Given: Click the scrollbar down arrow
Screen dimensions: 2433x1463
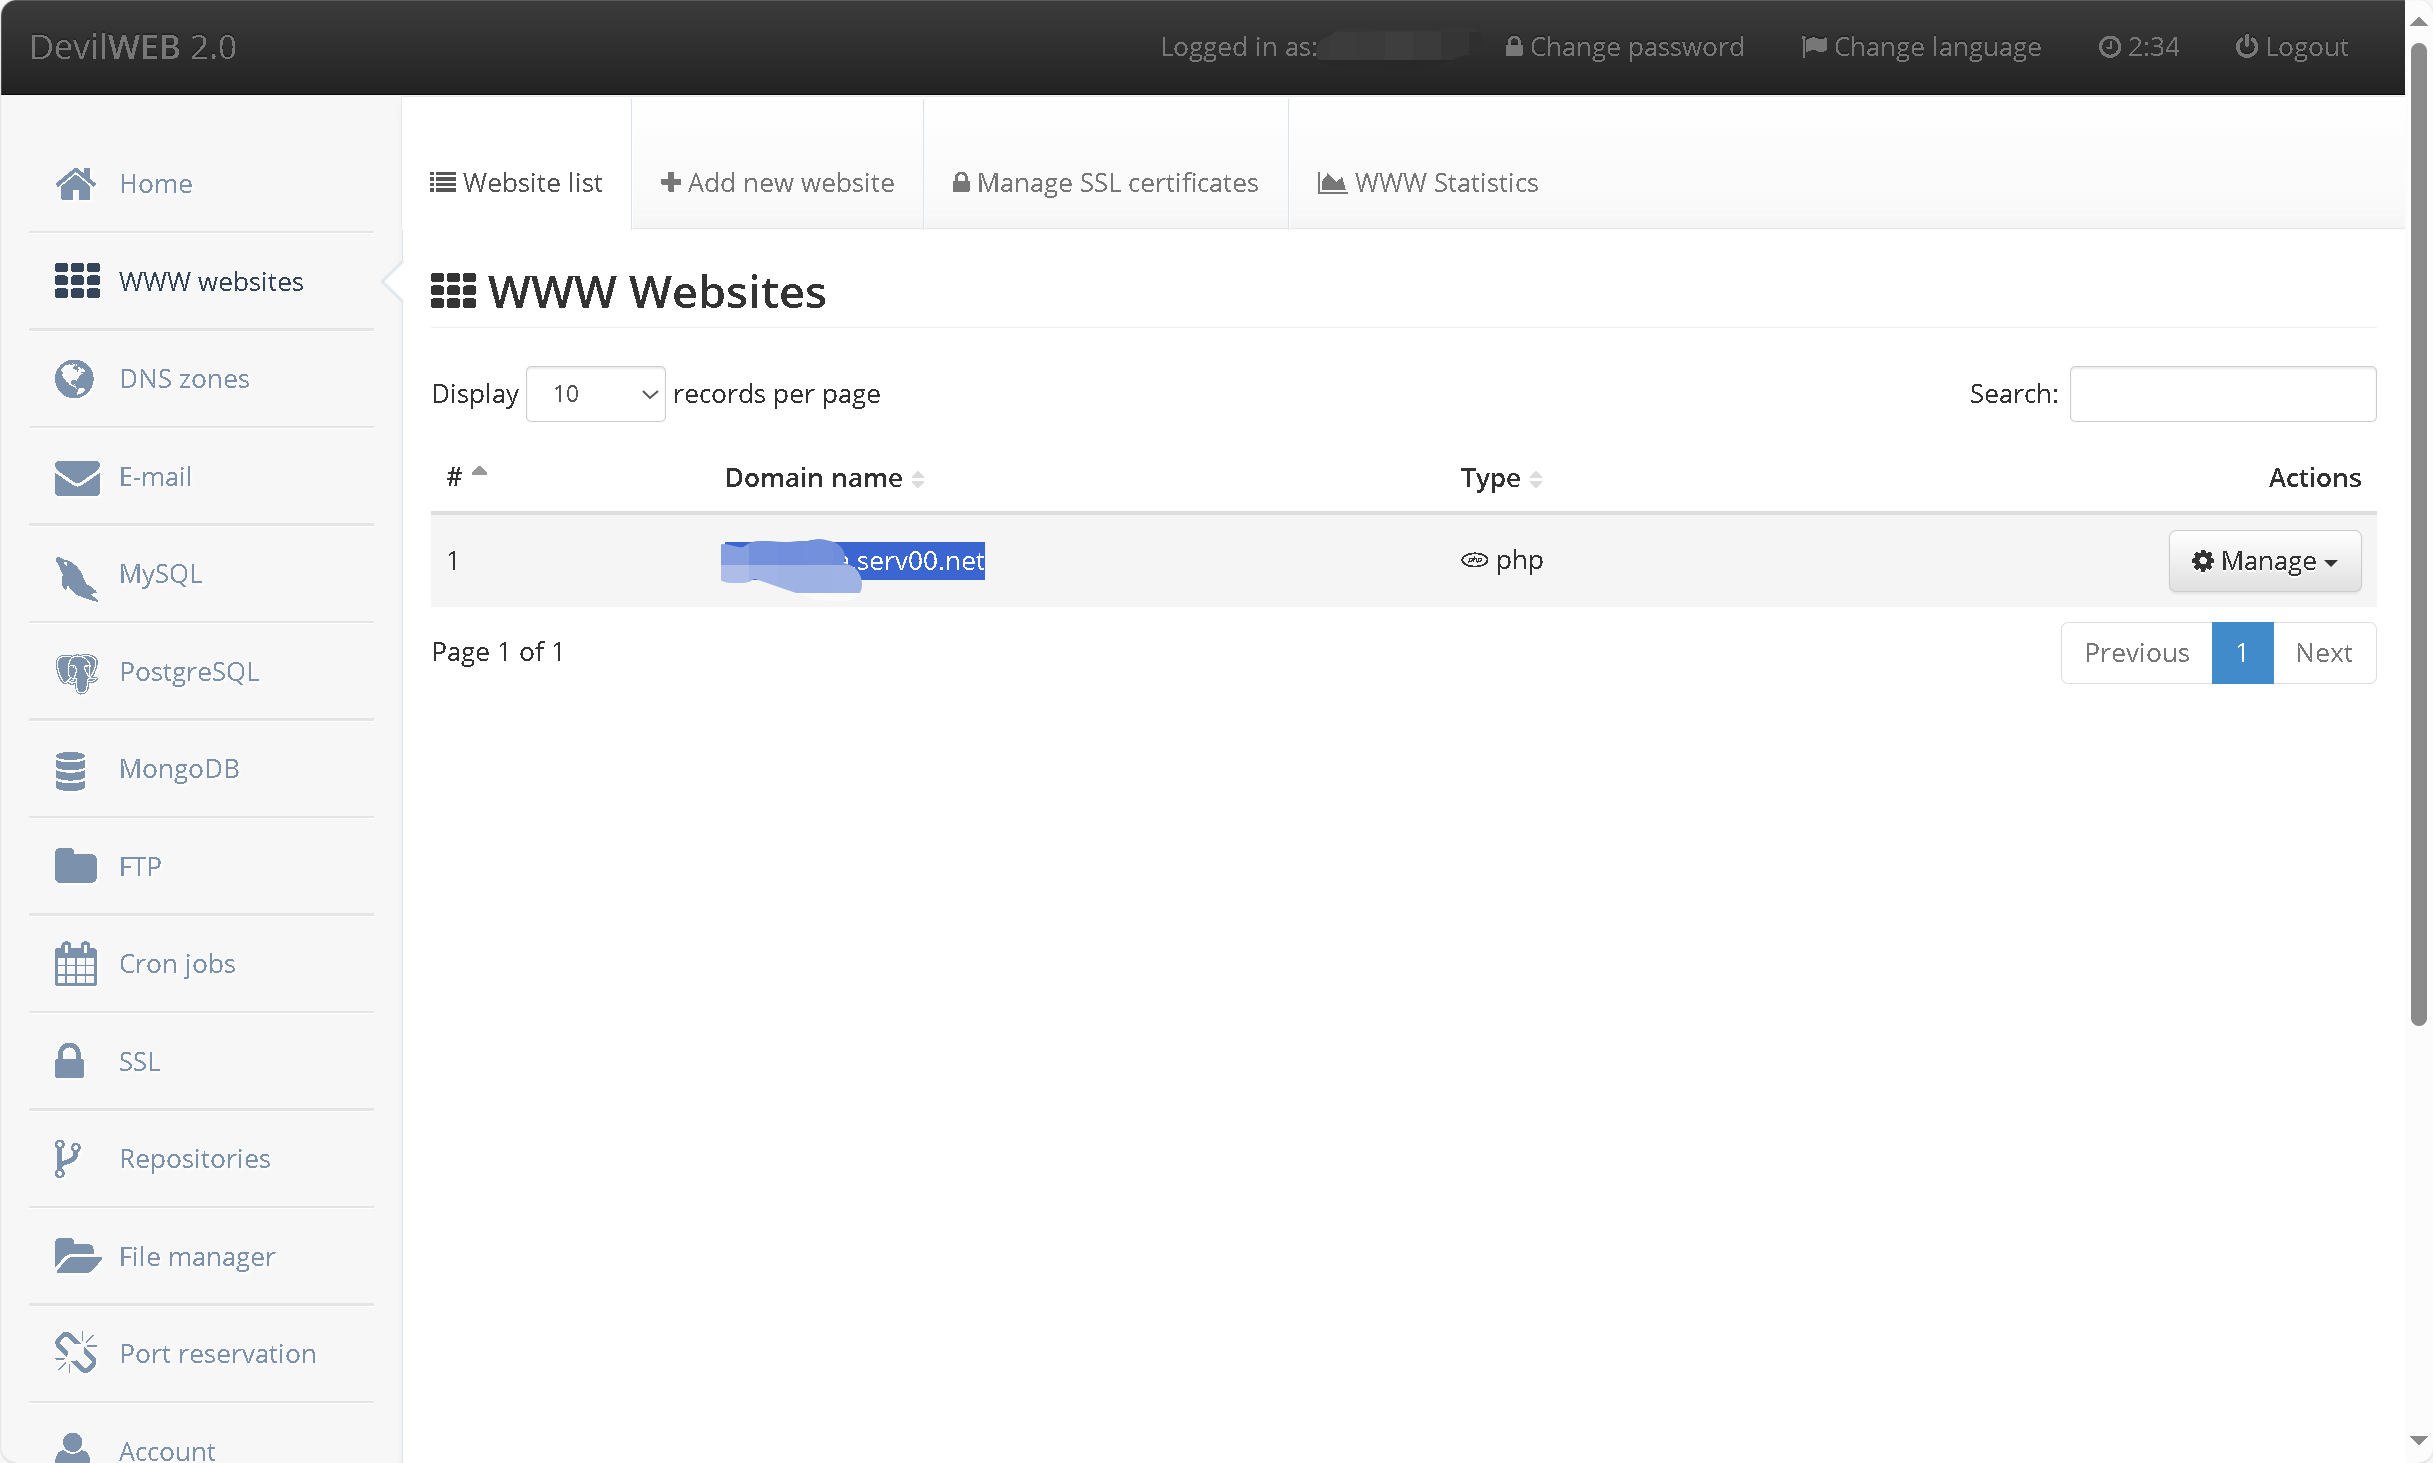Looking at the screenshot, I should (x=2418, y=1441).
